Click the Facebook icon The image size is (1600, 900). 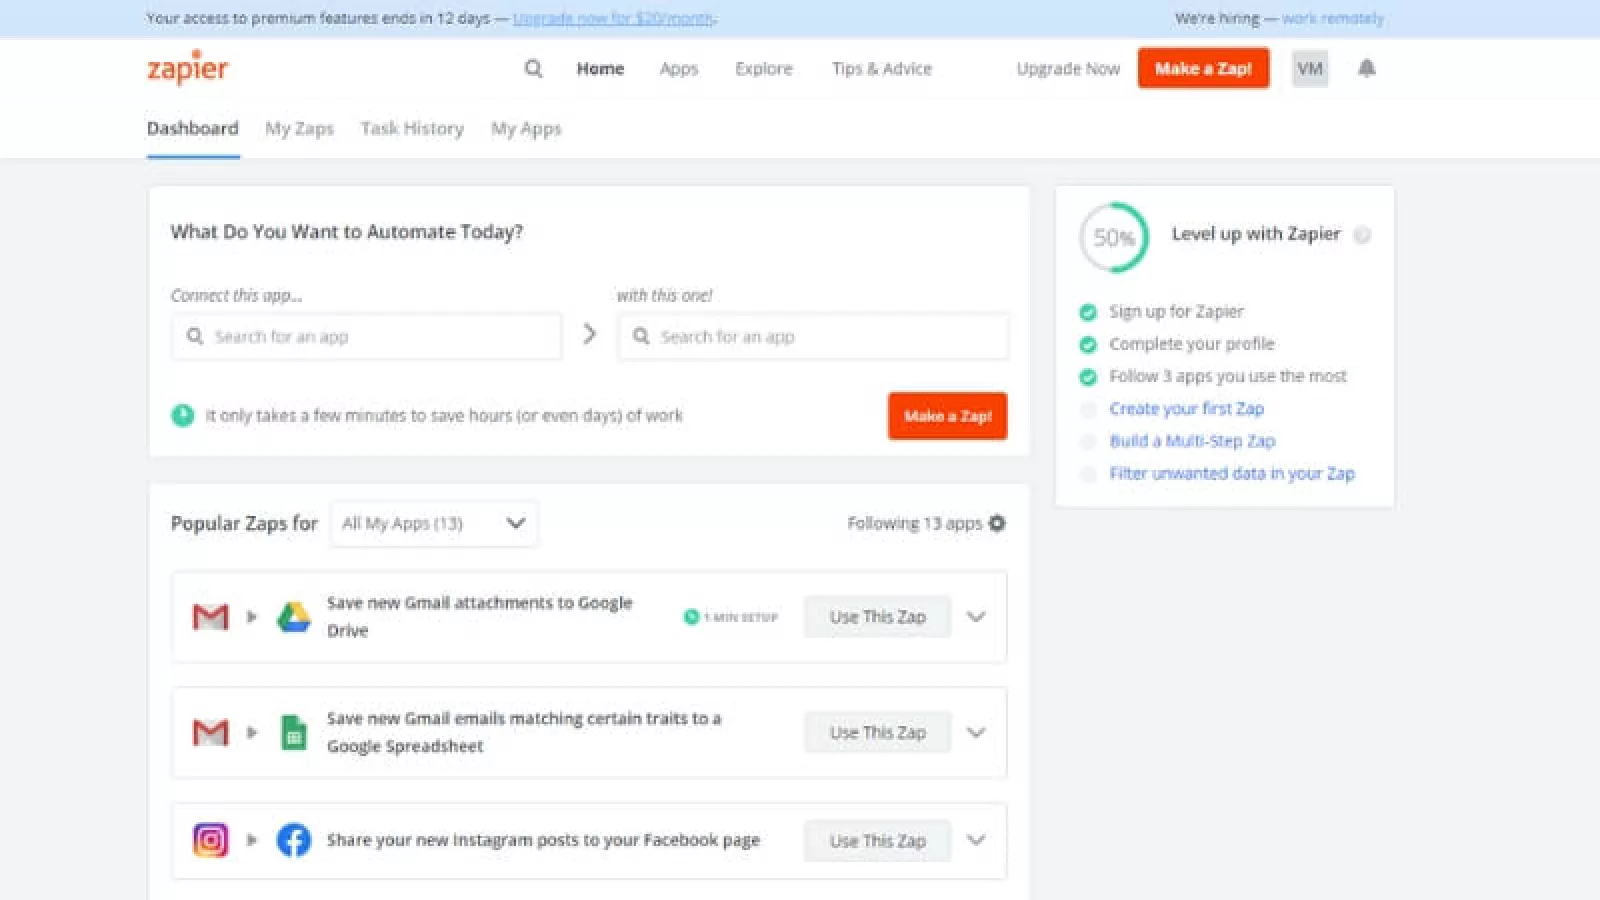click(x=293, y=840)
